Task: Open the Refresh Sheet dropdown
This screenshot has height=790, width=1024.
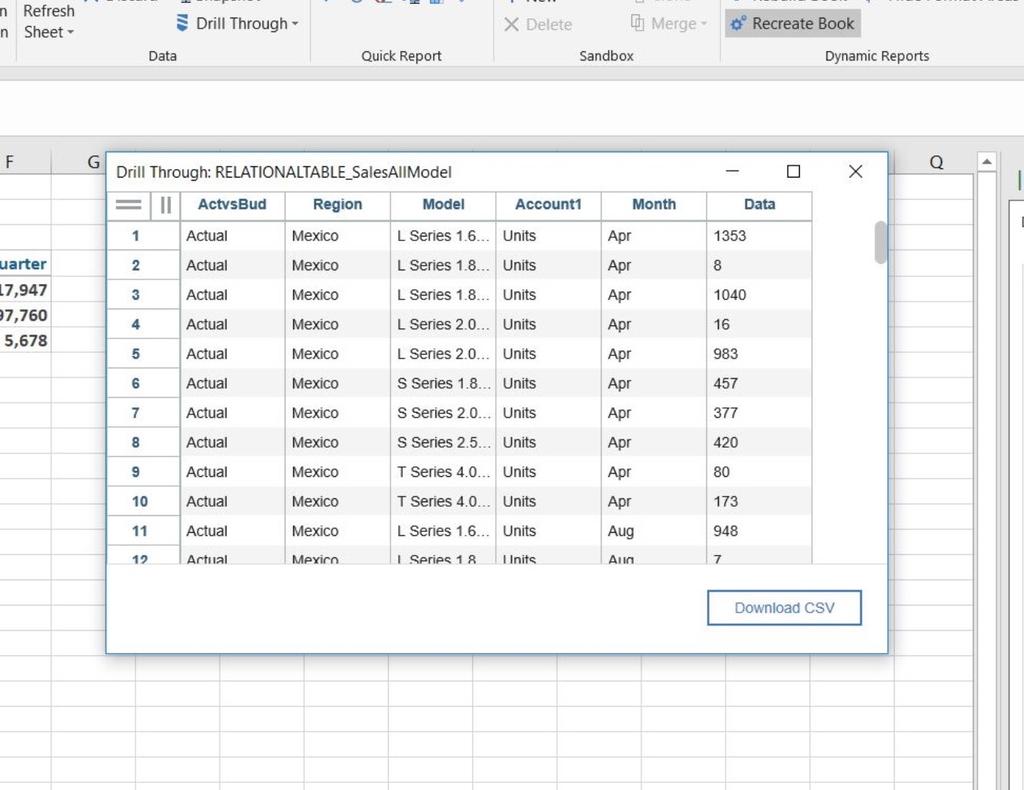Action: (x=48, y=22)
